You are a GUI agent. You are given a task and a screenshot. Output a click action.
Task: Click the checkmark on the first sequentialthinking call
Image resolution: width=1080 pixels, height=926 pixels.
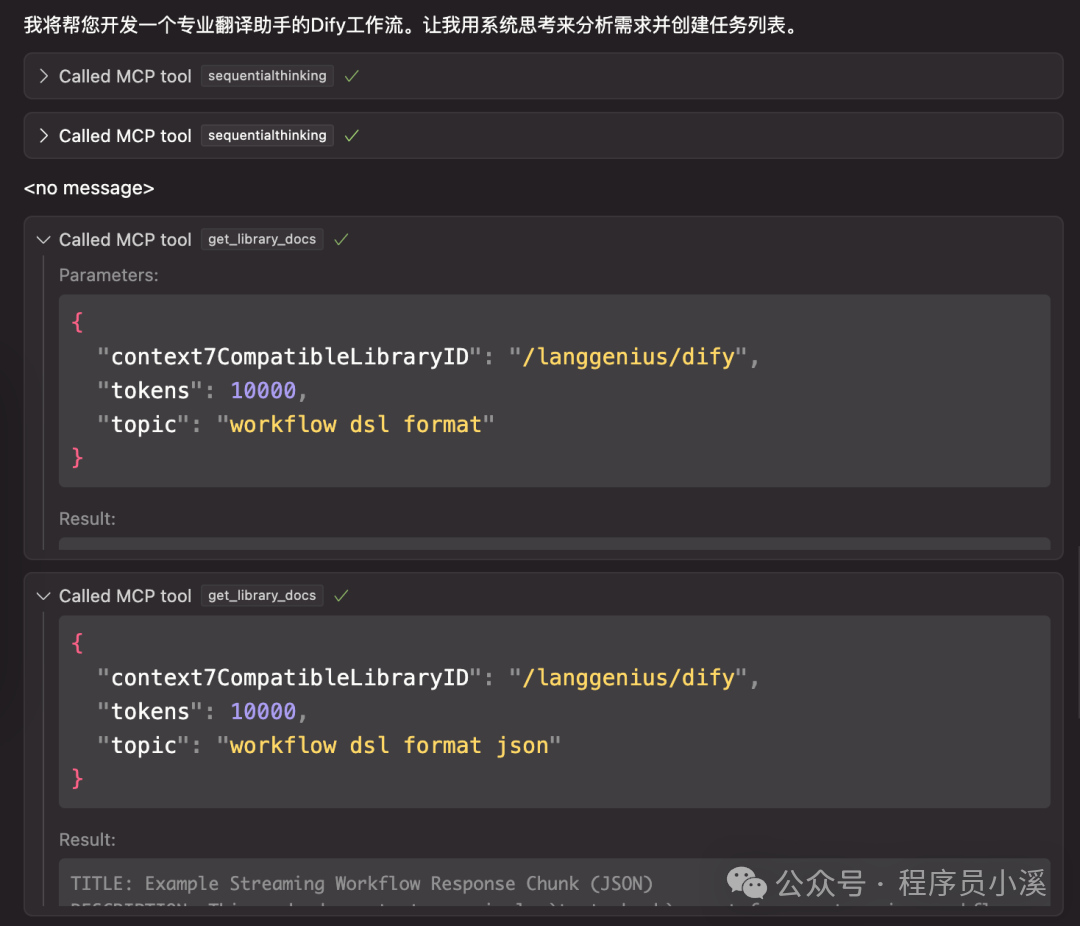coord(350,76)
